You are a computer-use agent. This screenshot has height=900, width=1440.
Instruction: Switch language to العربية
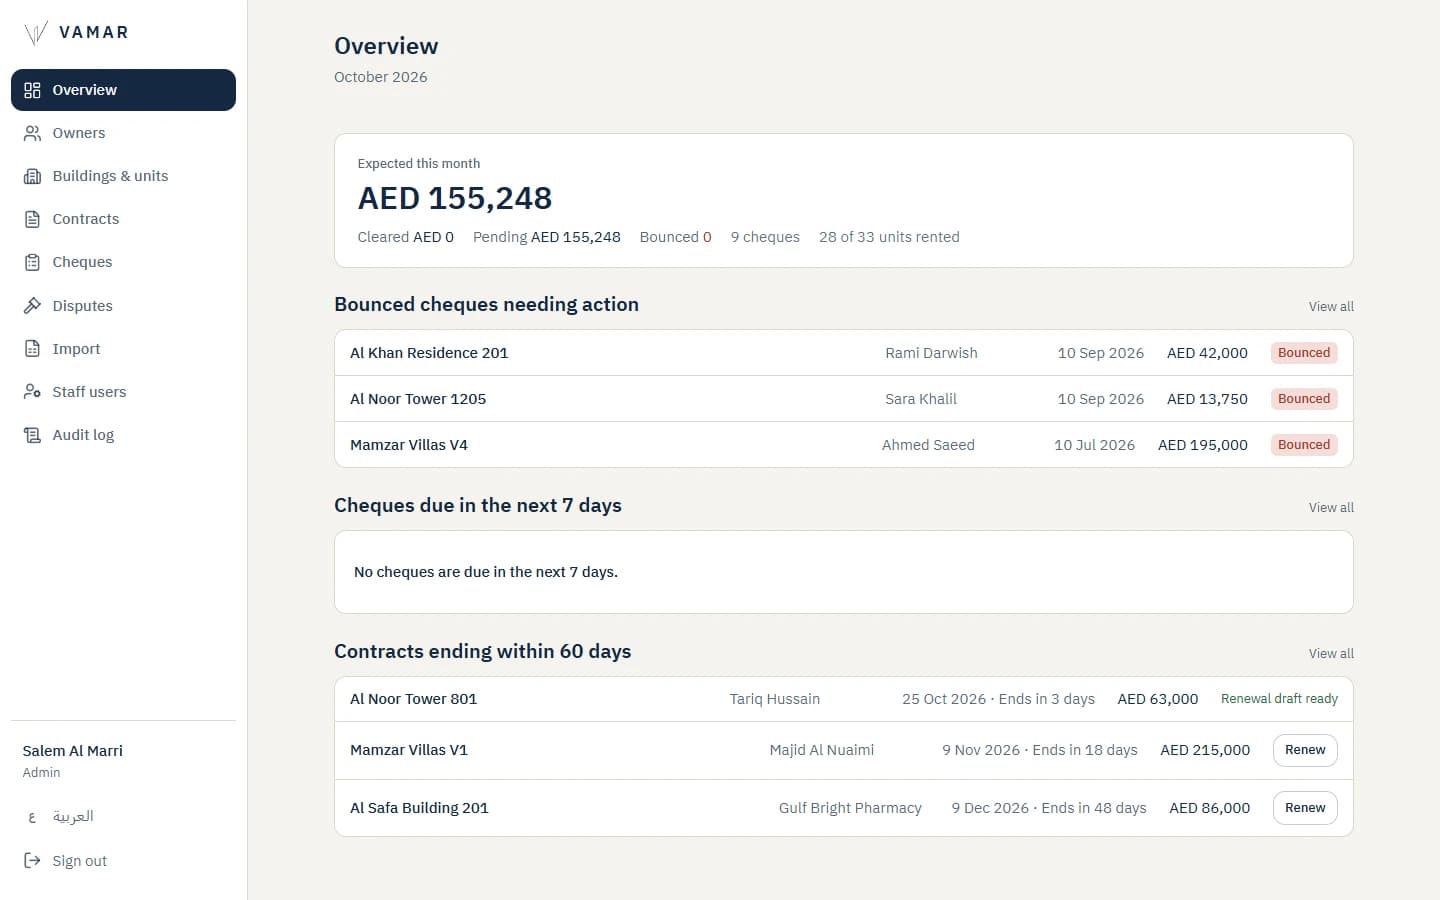point(123,817)
